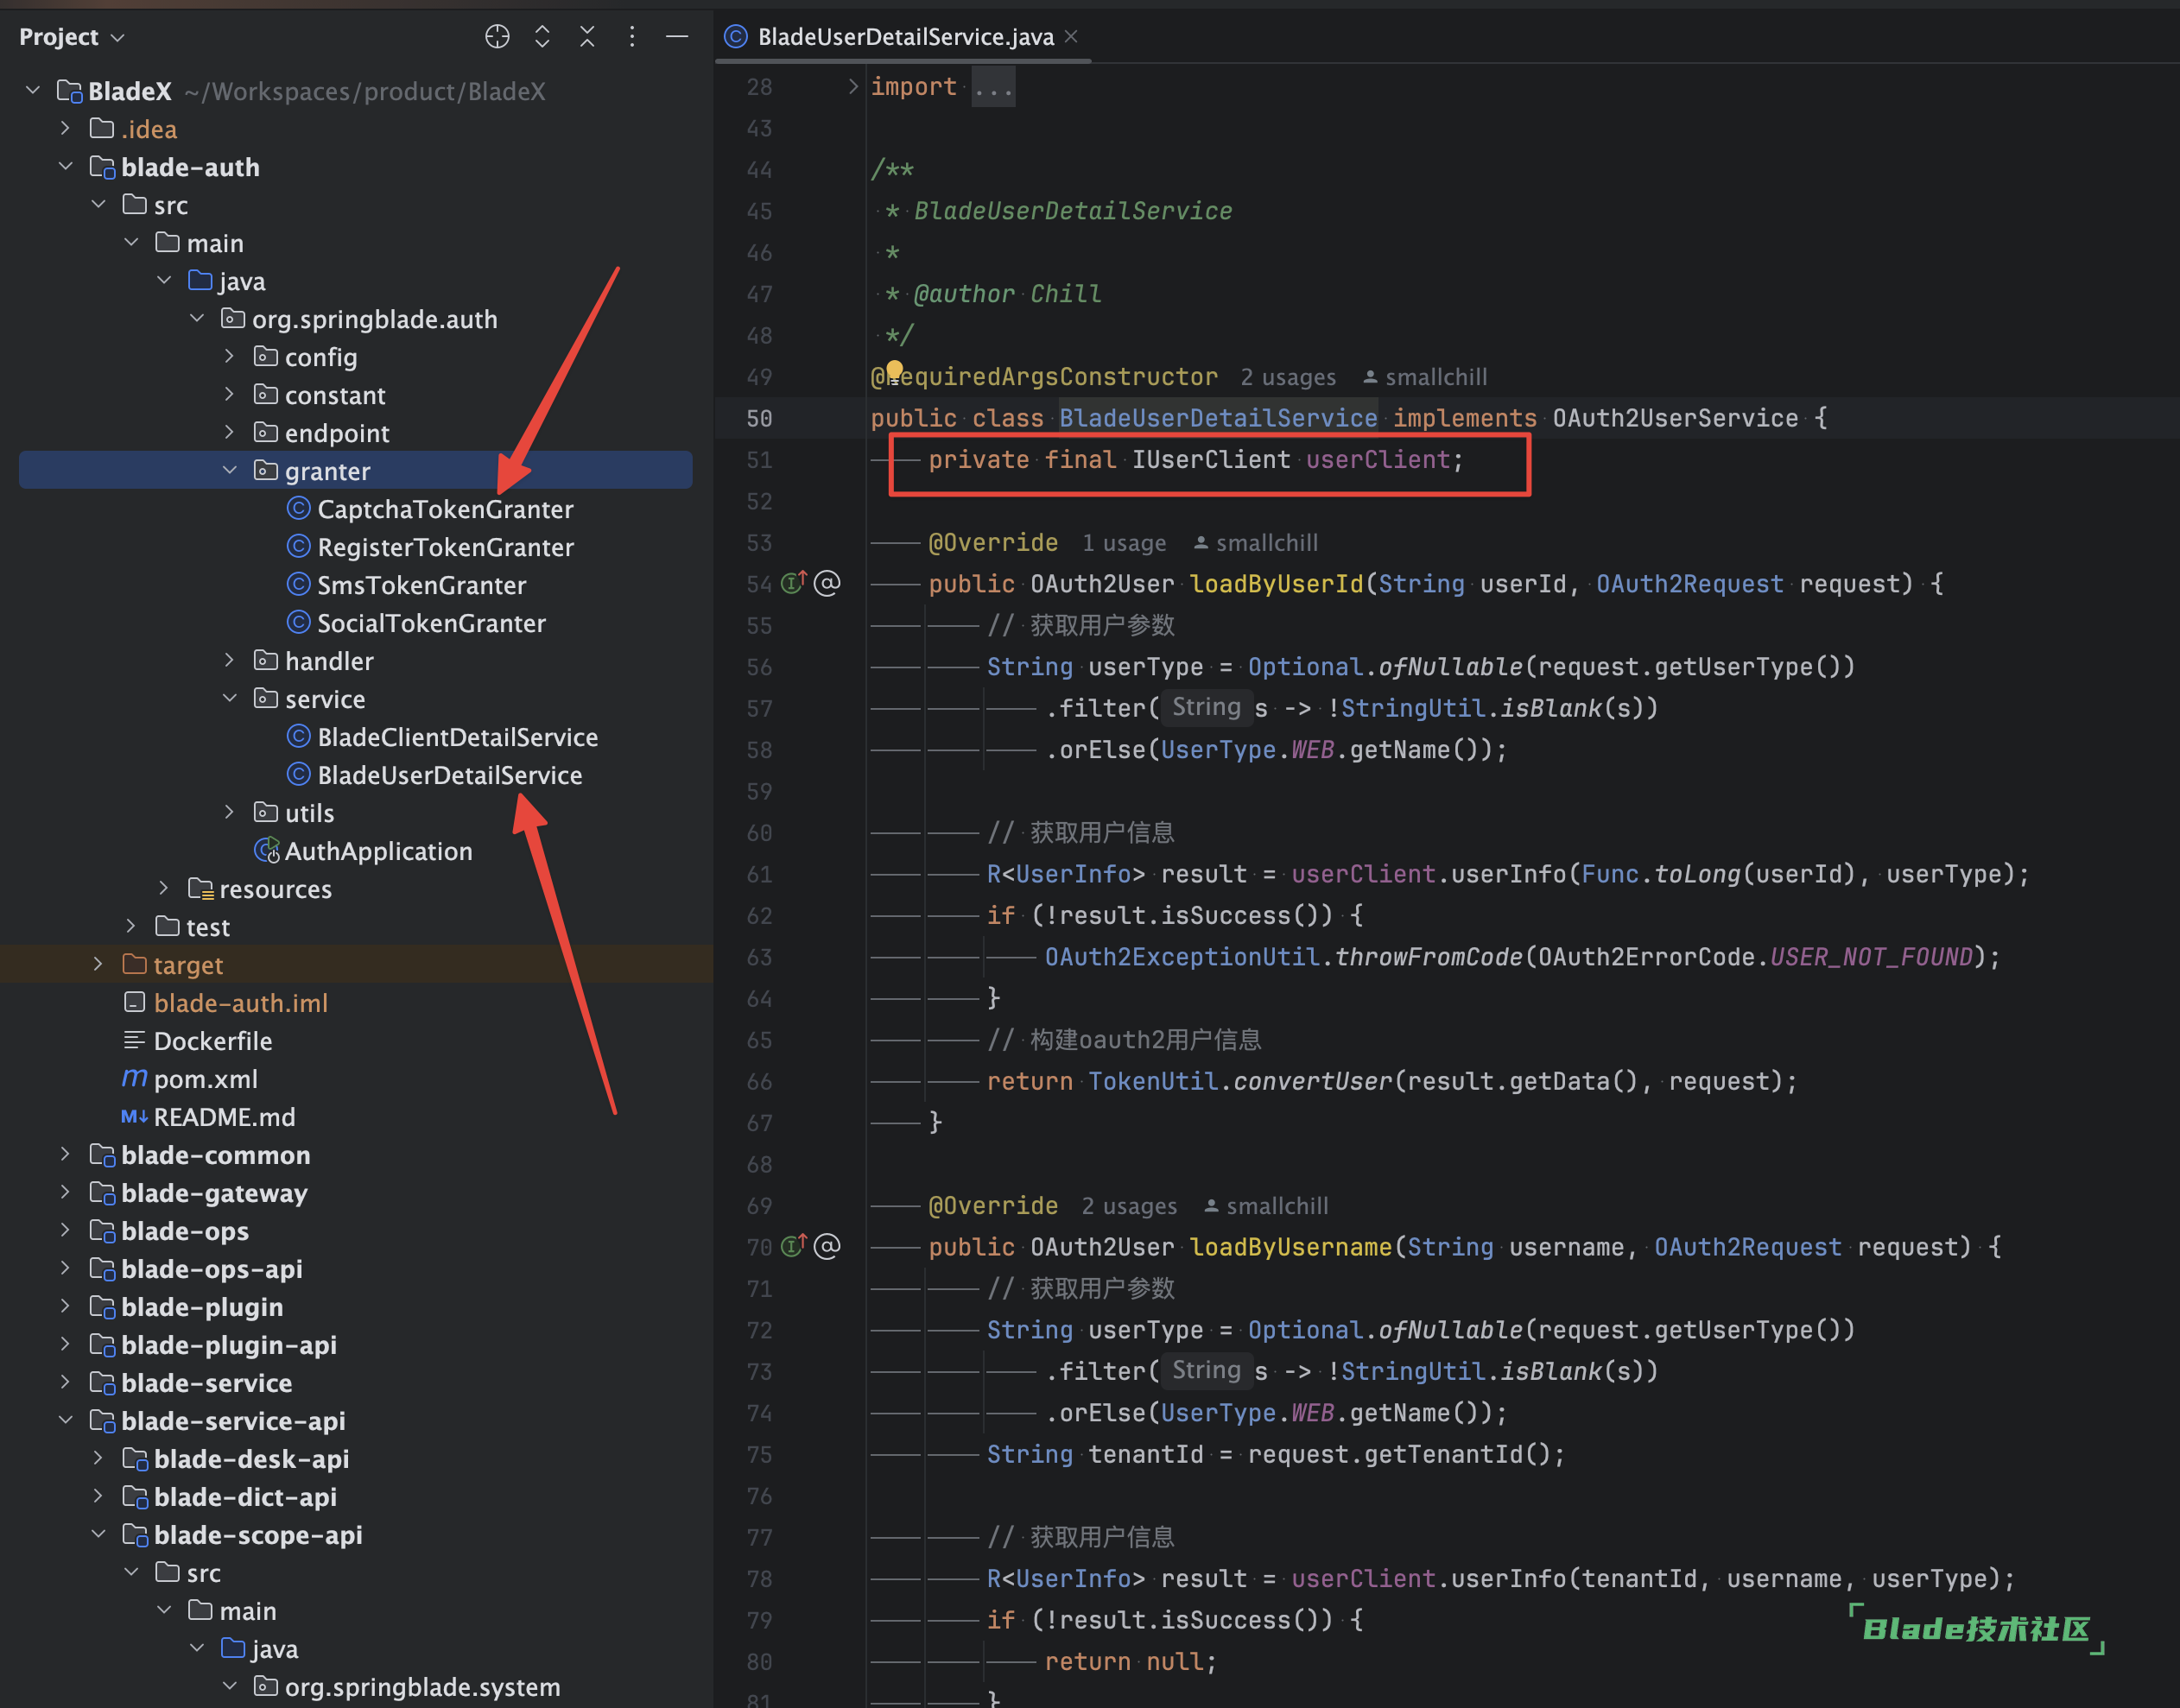Image resolution: width=2180 pixels, height=1708 pixels.
Task: Open AuthApplication class
Action: pyautogui.click(x=378, y=851)
